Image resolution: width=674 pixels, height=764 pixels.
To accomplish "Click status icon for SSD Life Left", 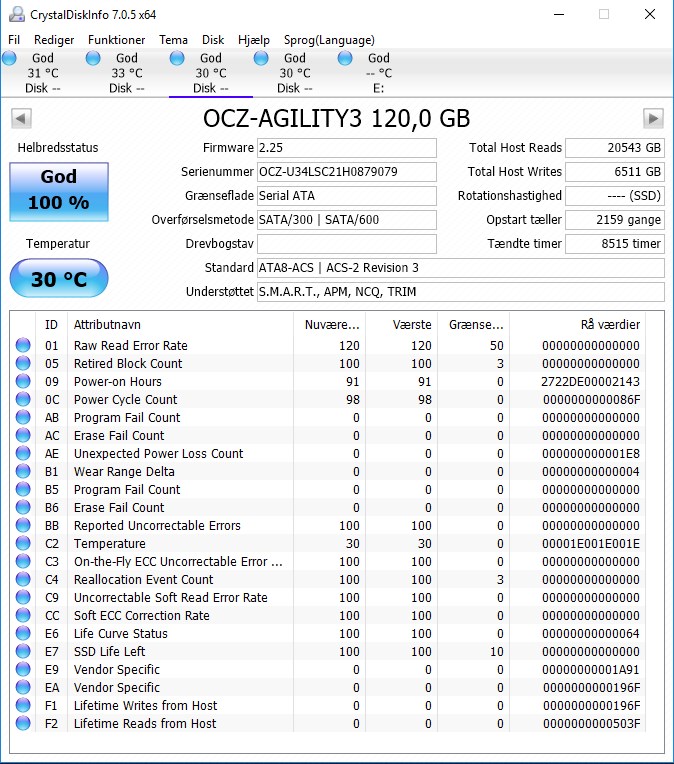I will (x=23, y=651).
